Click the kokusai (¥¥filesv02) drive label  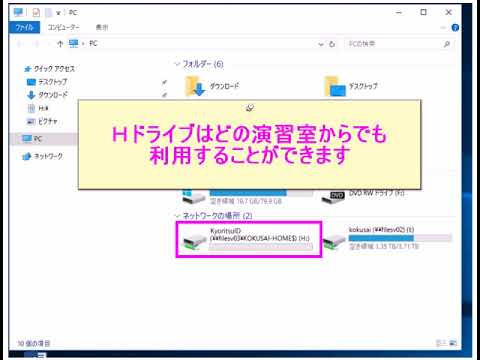[382, 230]
